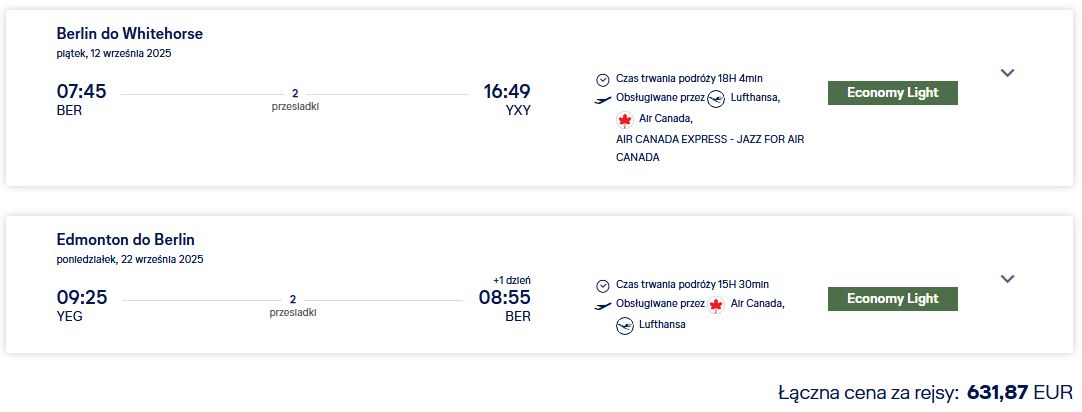The width and height of the screenshot is (1082, 412).
Task: Click the Air Canada maple leaf logo in return flight
Action: coord(716,304)
